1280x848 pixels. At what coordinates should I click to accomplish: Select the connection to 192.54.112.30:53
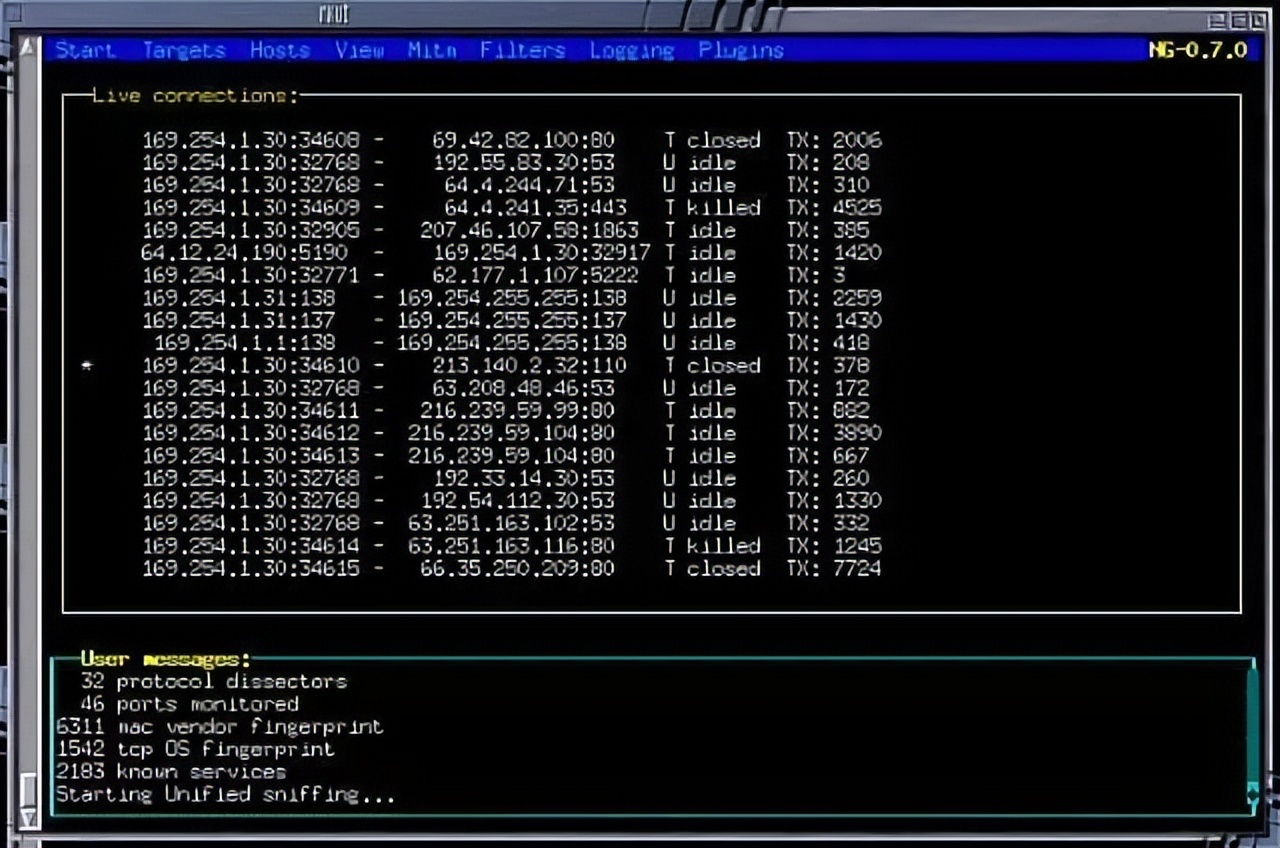(x=511, y=501)
